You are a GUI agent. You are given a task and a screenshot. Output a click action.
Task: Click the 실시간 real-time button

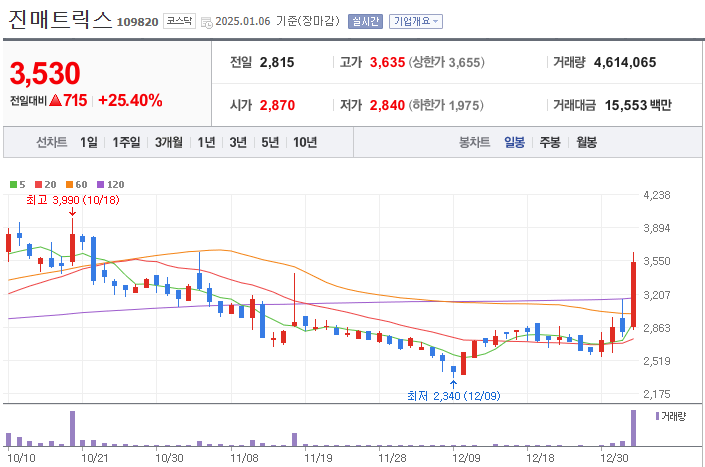[x=365, y=21]
